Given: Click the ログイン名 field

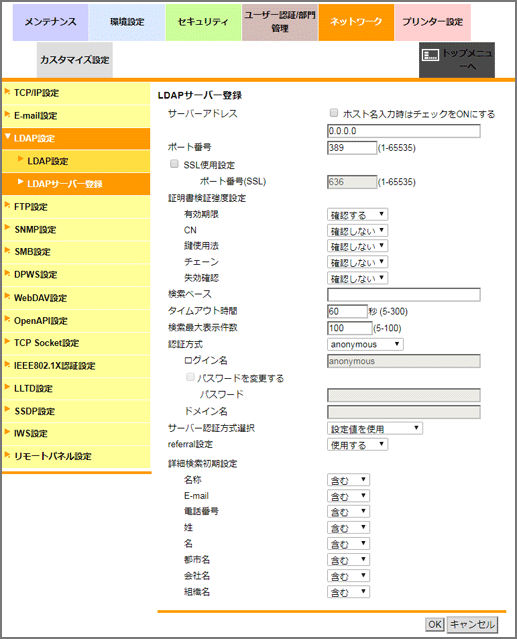Looking at the screenshot, I should (404, 361).
